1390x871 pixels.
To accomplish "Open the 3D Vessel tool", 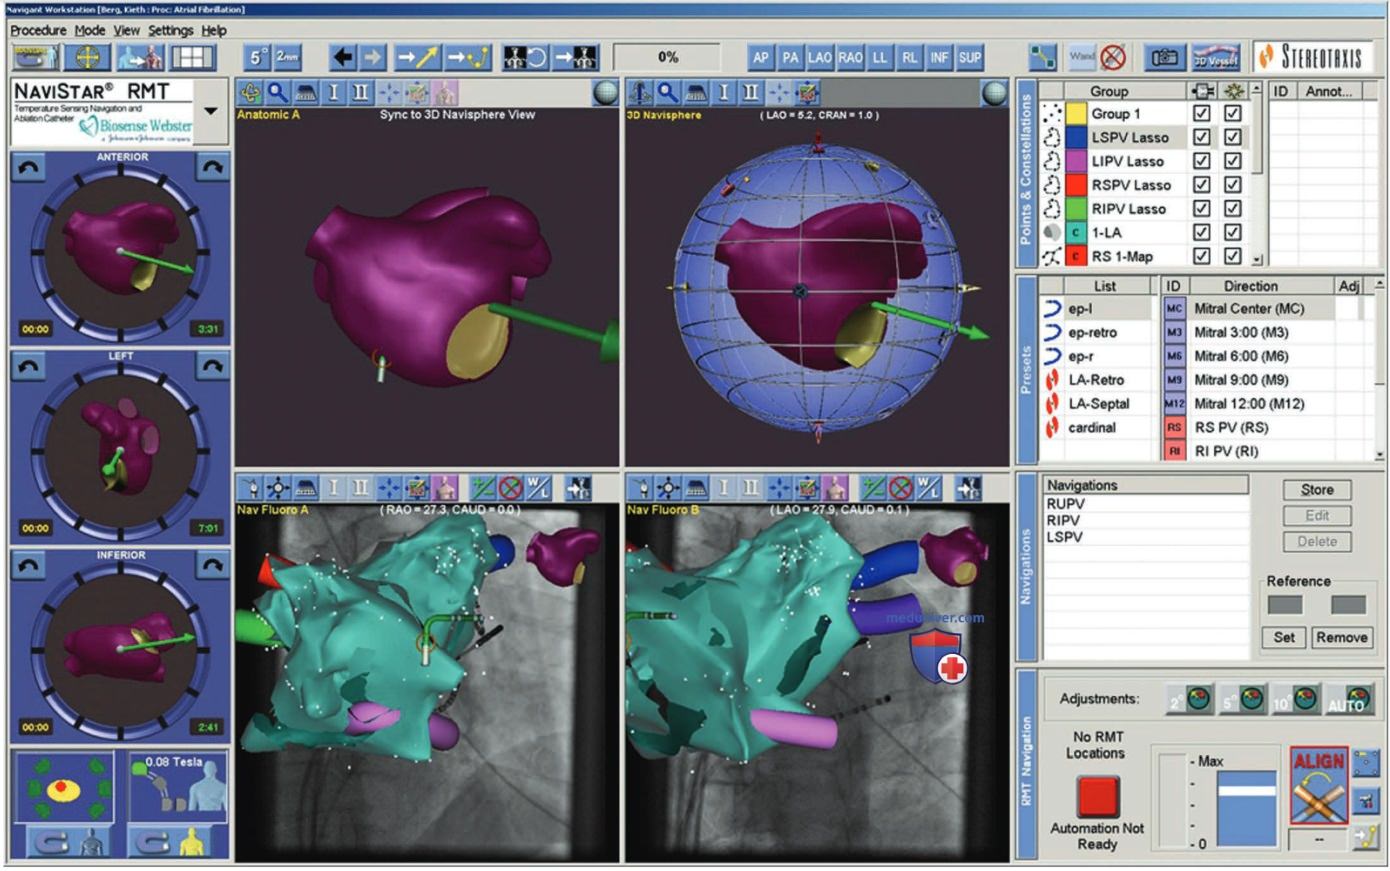I will (x=1216, y=58).
